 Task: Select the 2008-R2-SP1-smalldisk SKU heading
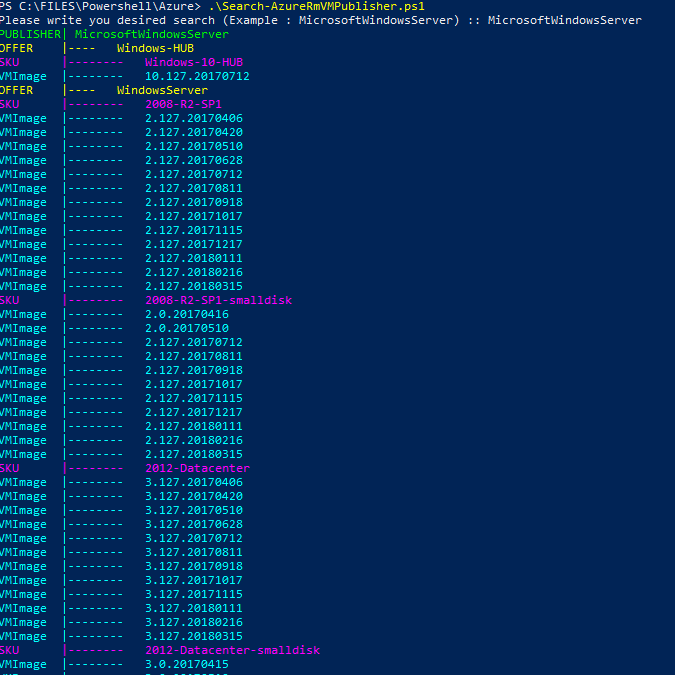(218, 300)
